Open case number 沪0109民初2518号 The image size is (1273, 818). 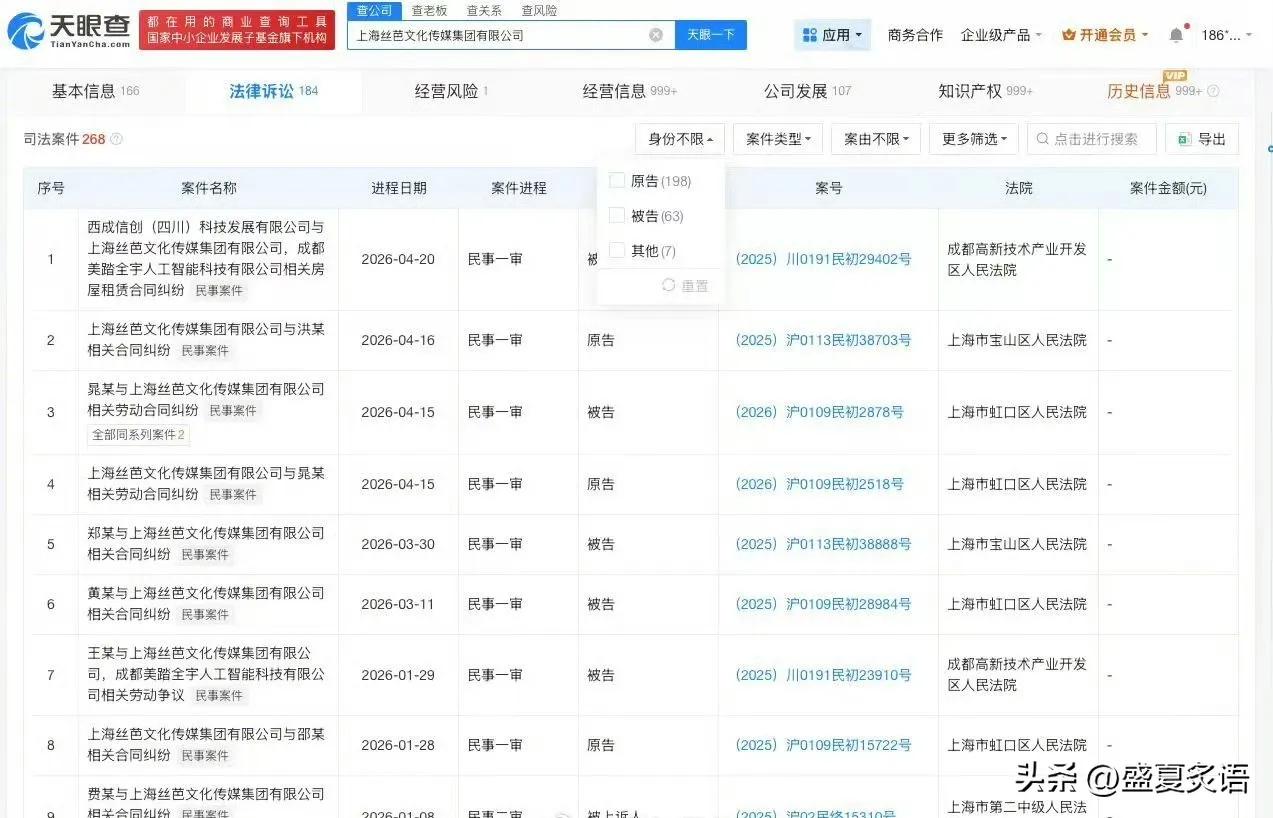[819, 484]
